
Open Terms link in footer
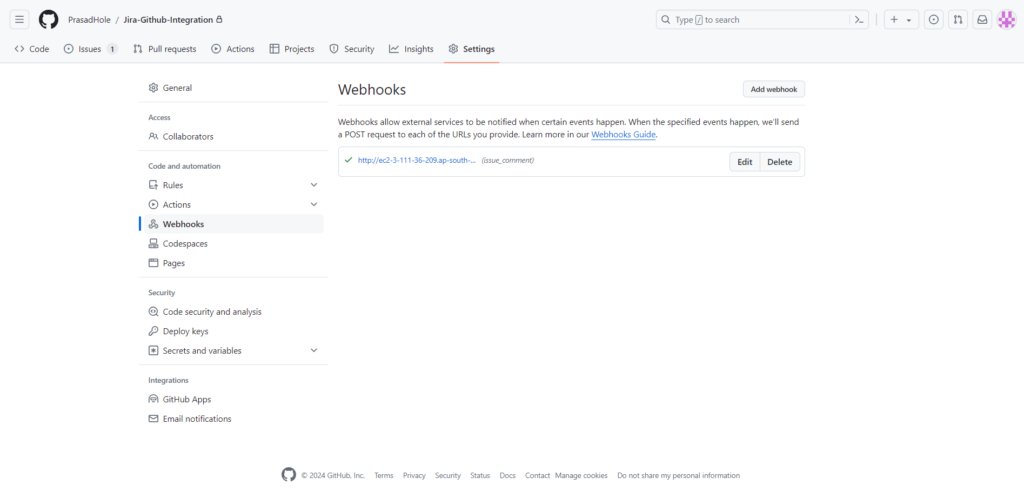coord(384,476)
